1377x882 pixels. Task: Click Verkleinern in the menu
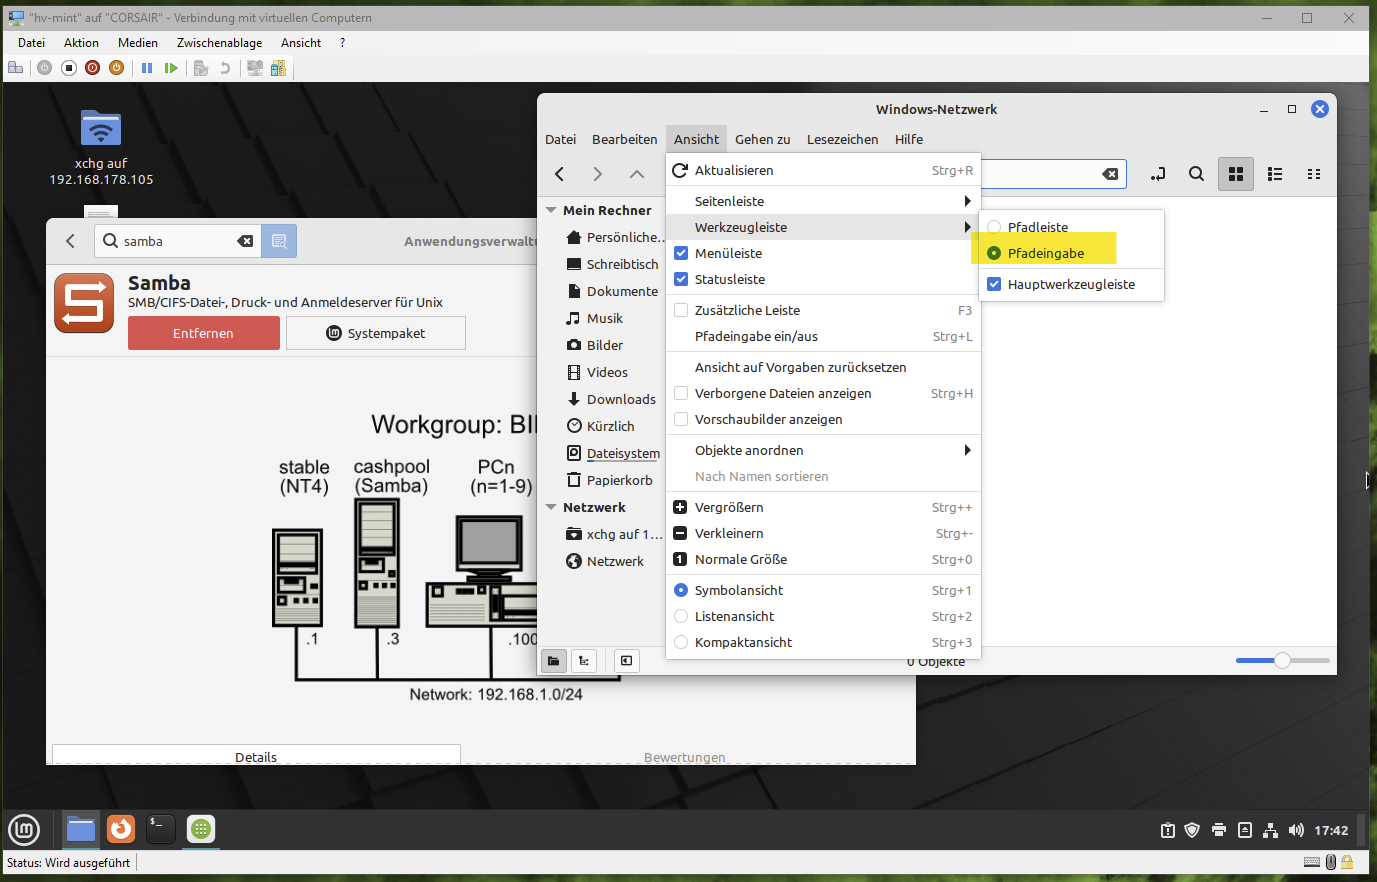823,533
